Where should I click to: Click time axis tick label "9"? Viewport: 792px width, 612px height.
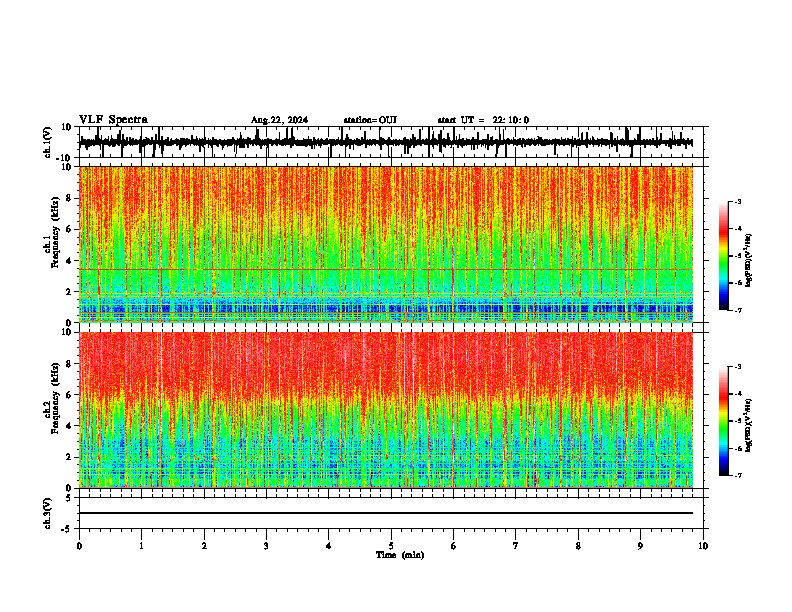pos(640,546)
